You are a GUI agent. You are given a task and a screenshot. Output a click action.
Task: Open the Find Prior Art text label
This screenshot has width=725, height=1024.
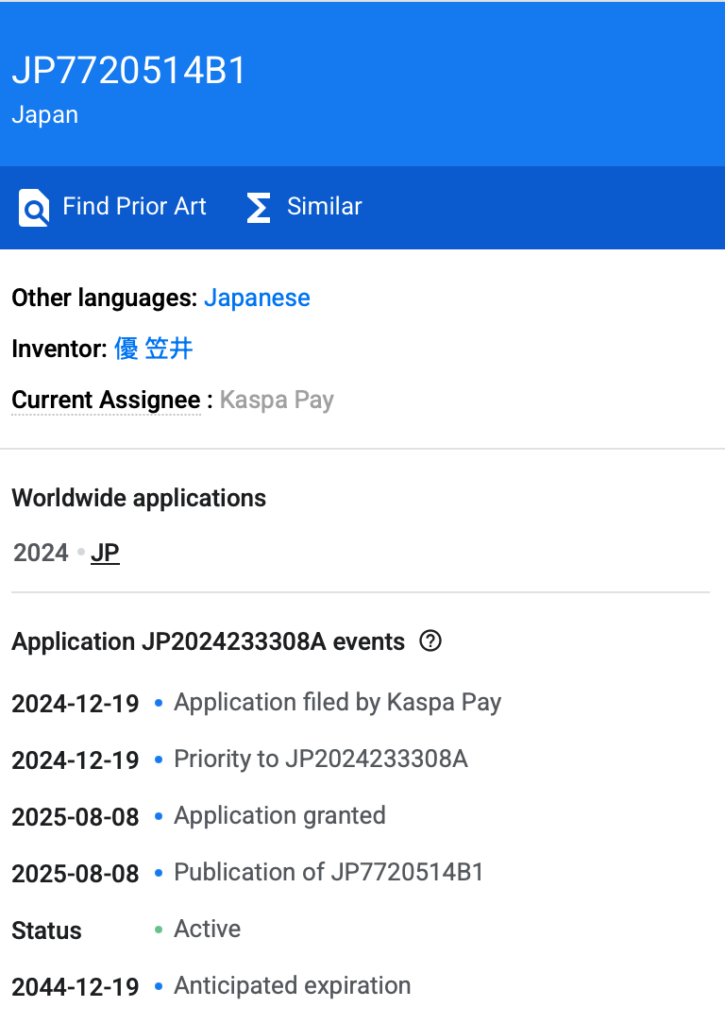pos(134,207)
